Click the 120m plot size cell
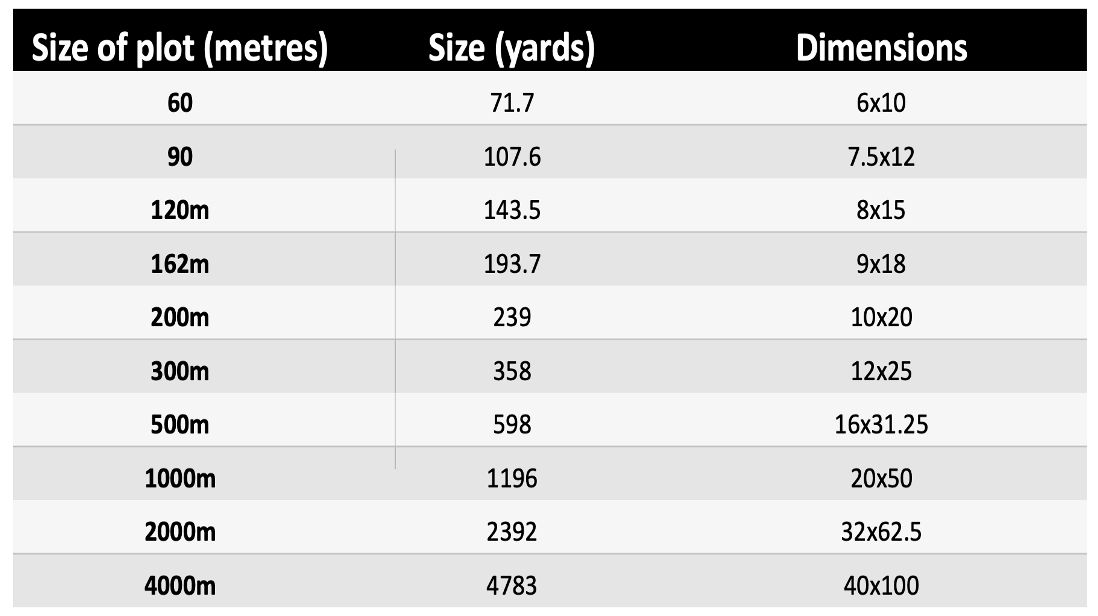 click(x=181, y=211)
